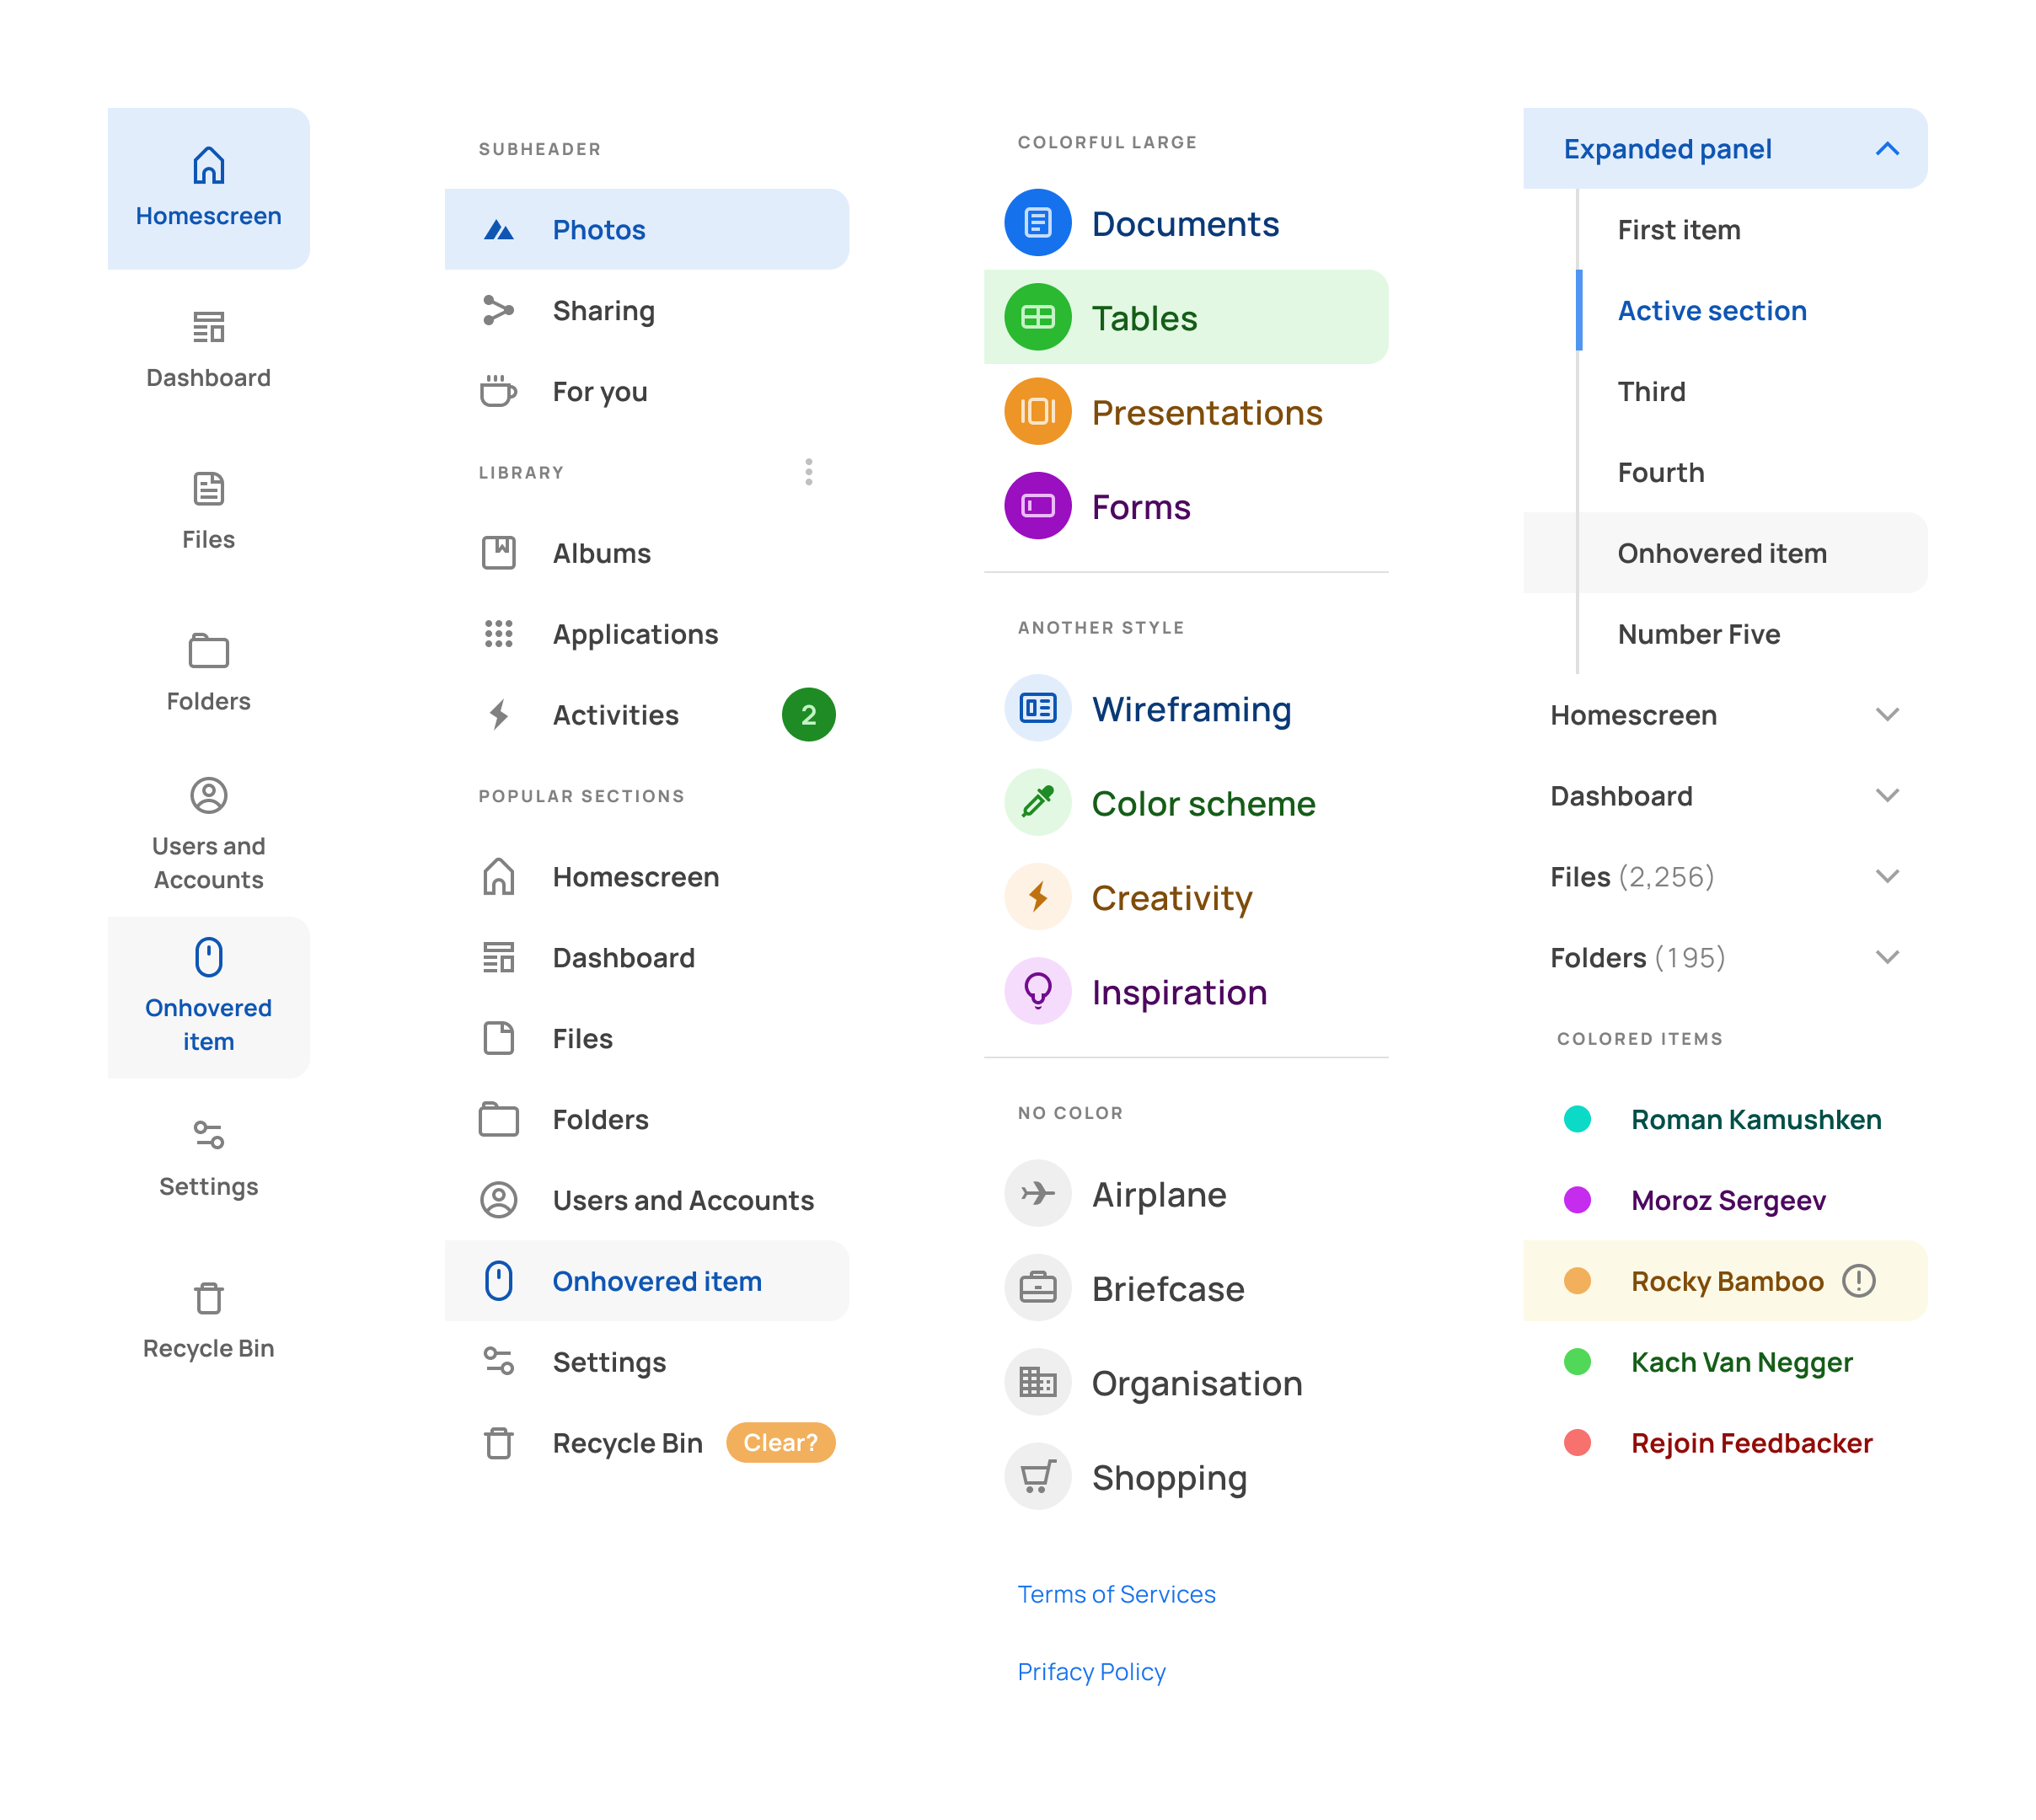2036x1820 pixels.
Task: Click the Clear badge on Recycle Bin
Action: click(x=780, y=1442)
